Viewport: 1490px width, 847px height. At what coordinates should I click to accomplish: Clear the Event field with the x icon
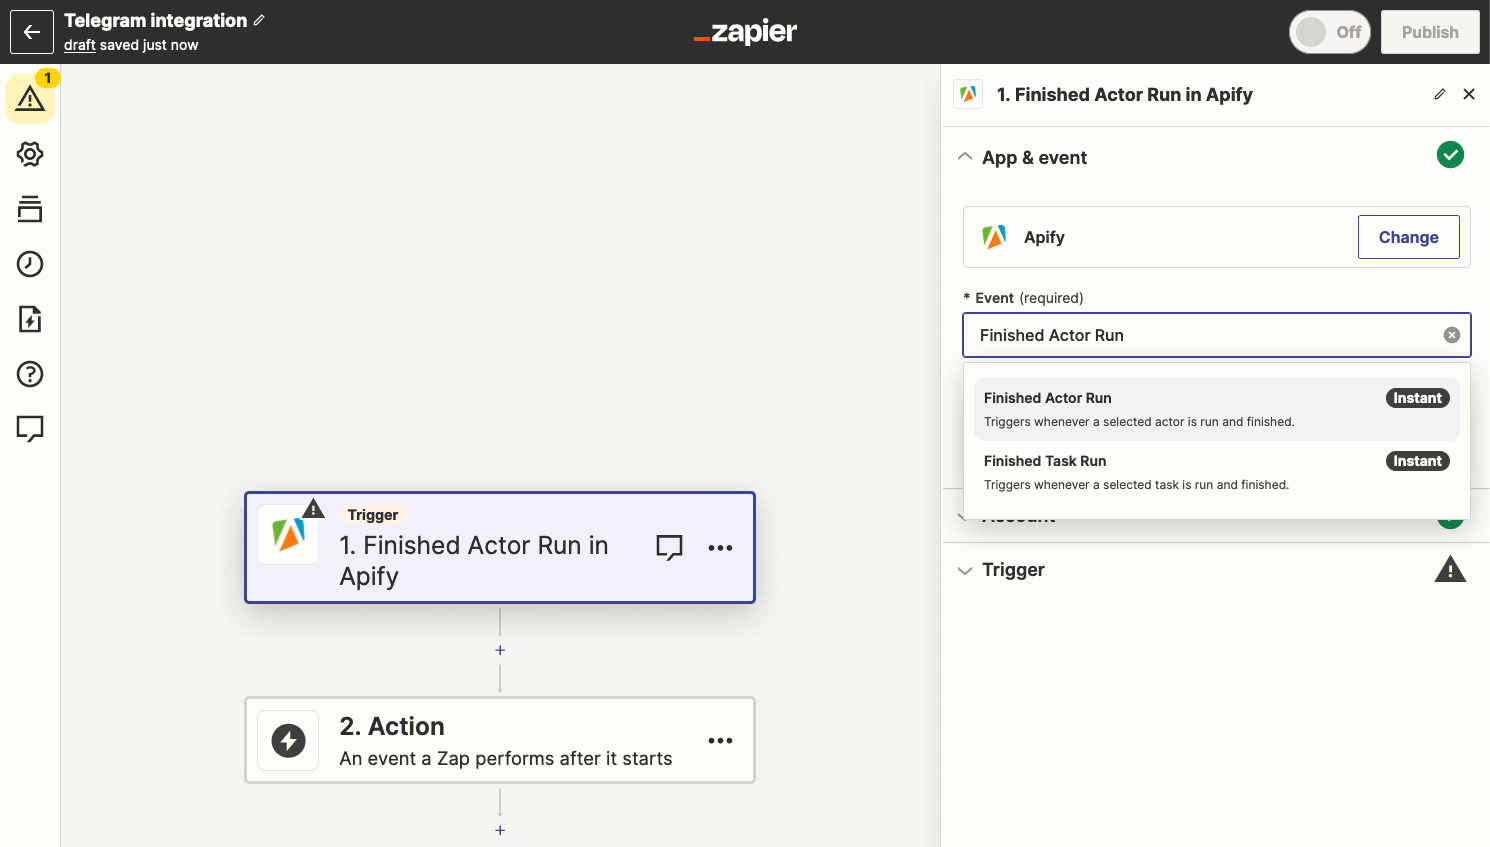click(x=1452, y=335)
